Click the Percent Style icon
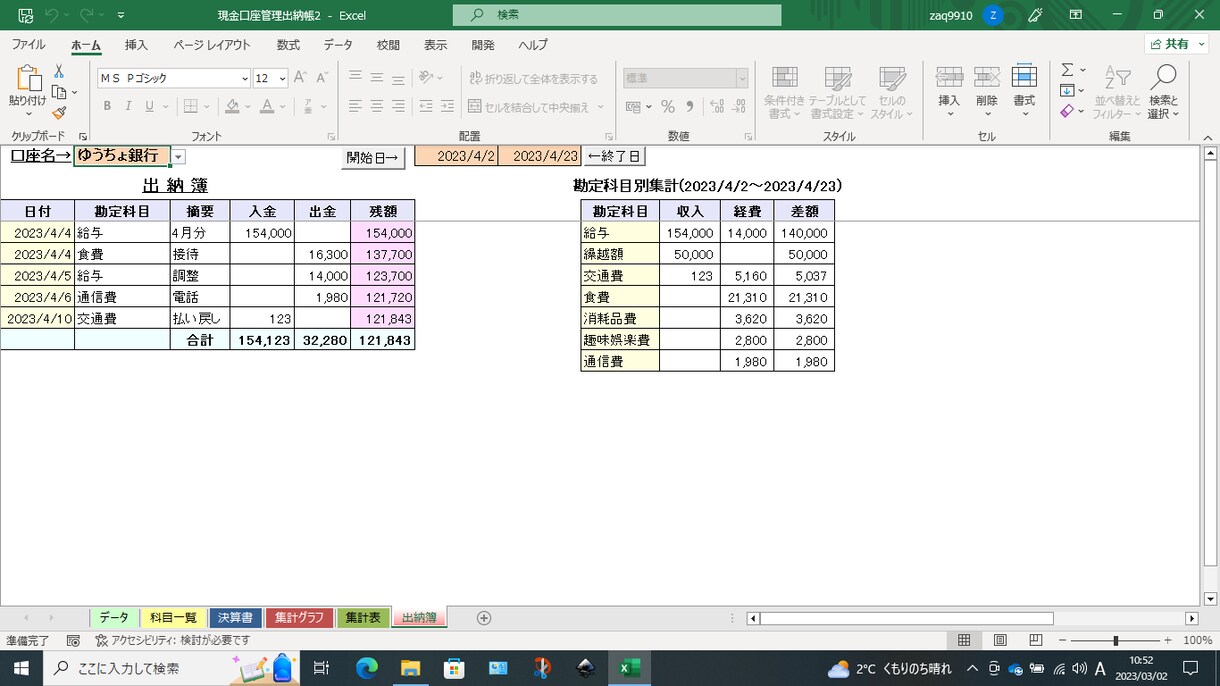Screen dimensions: 1220x686 (668, 107)
